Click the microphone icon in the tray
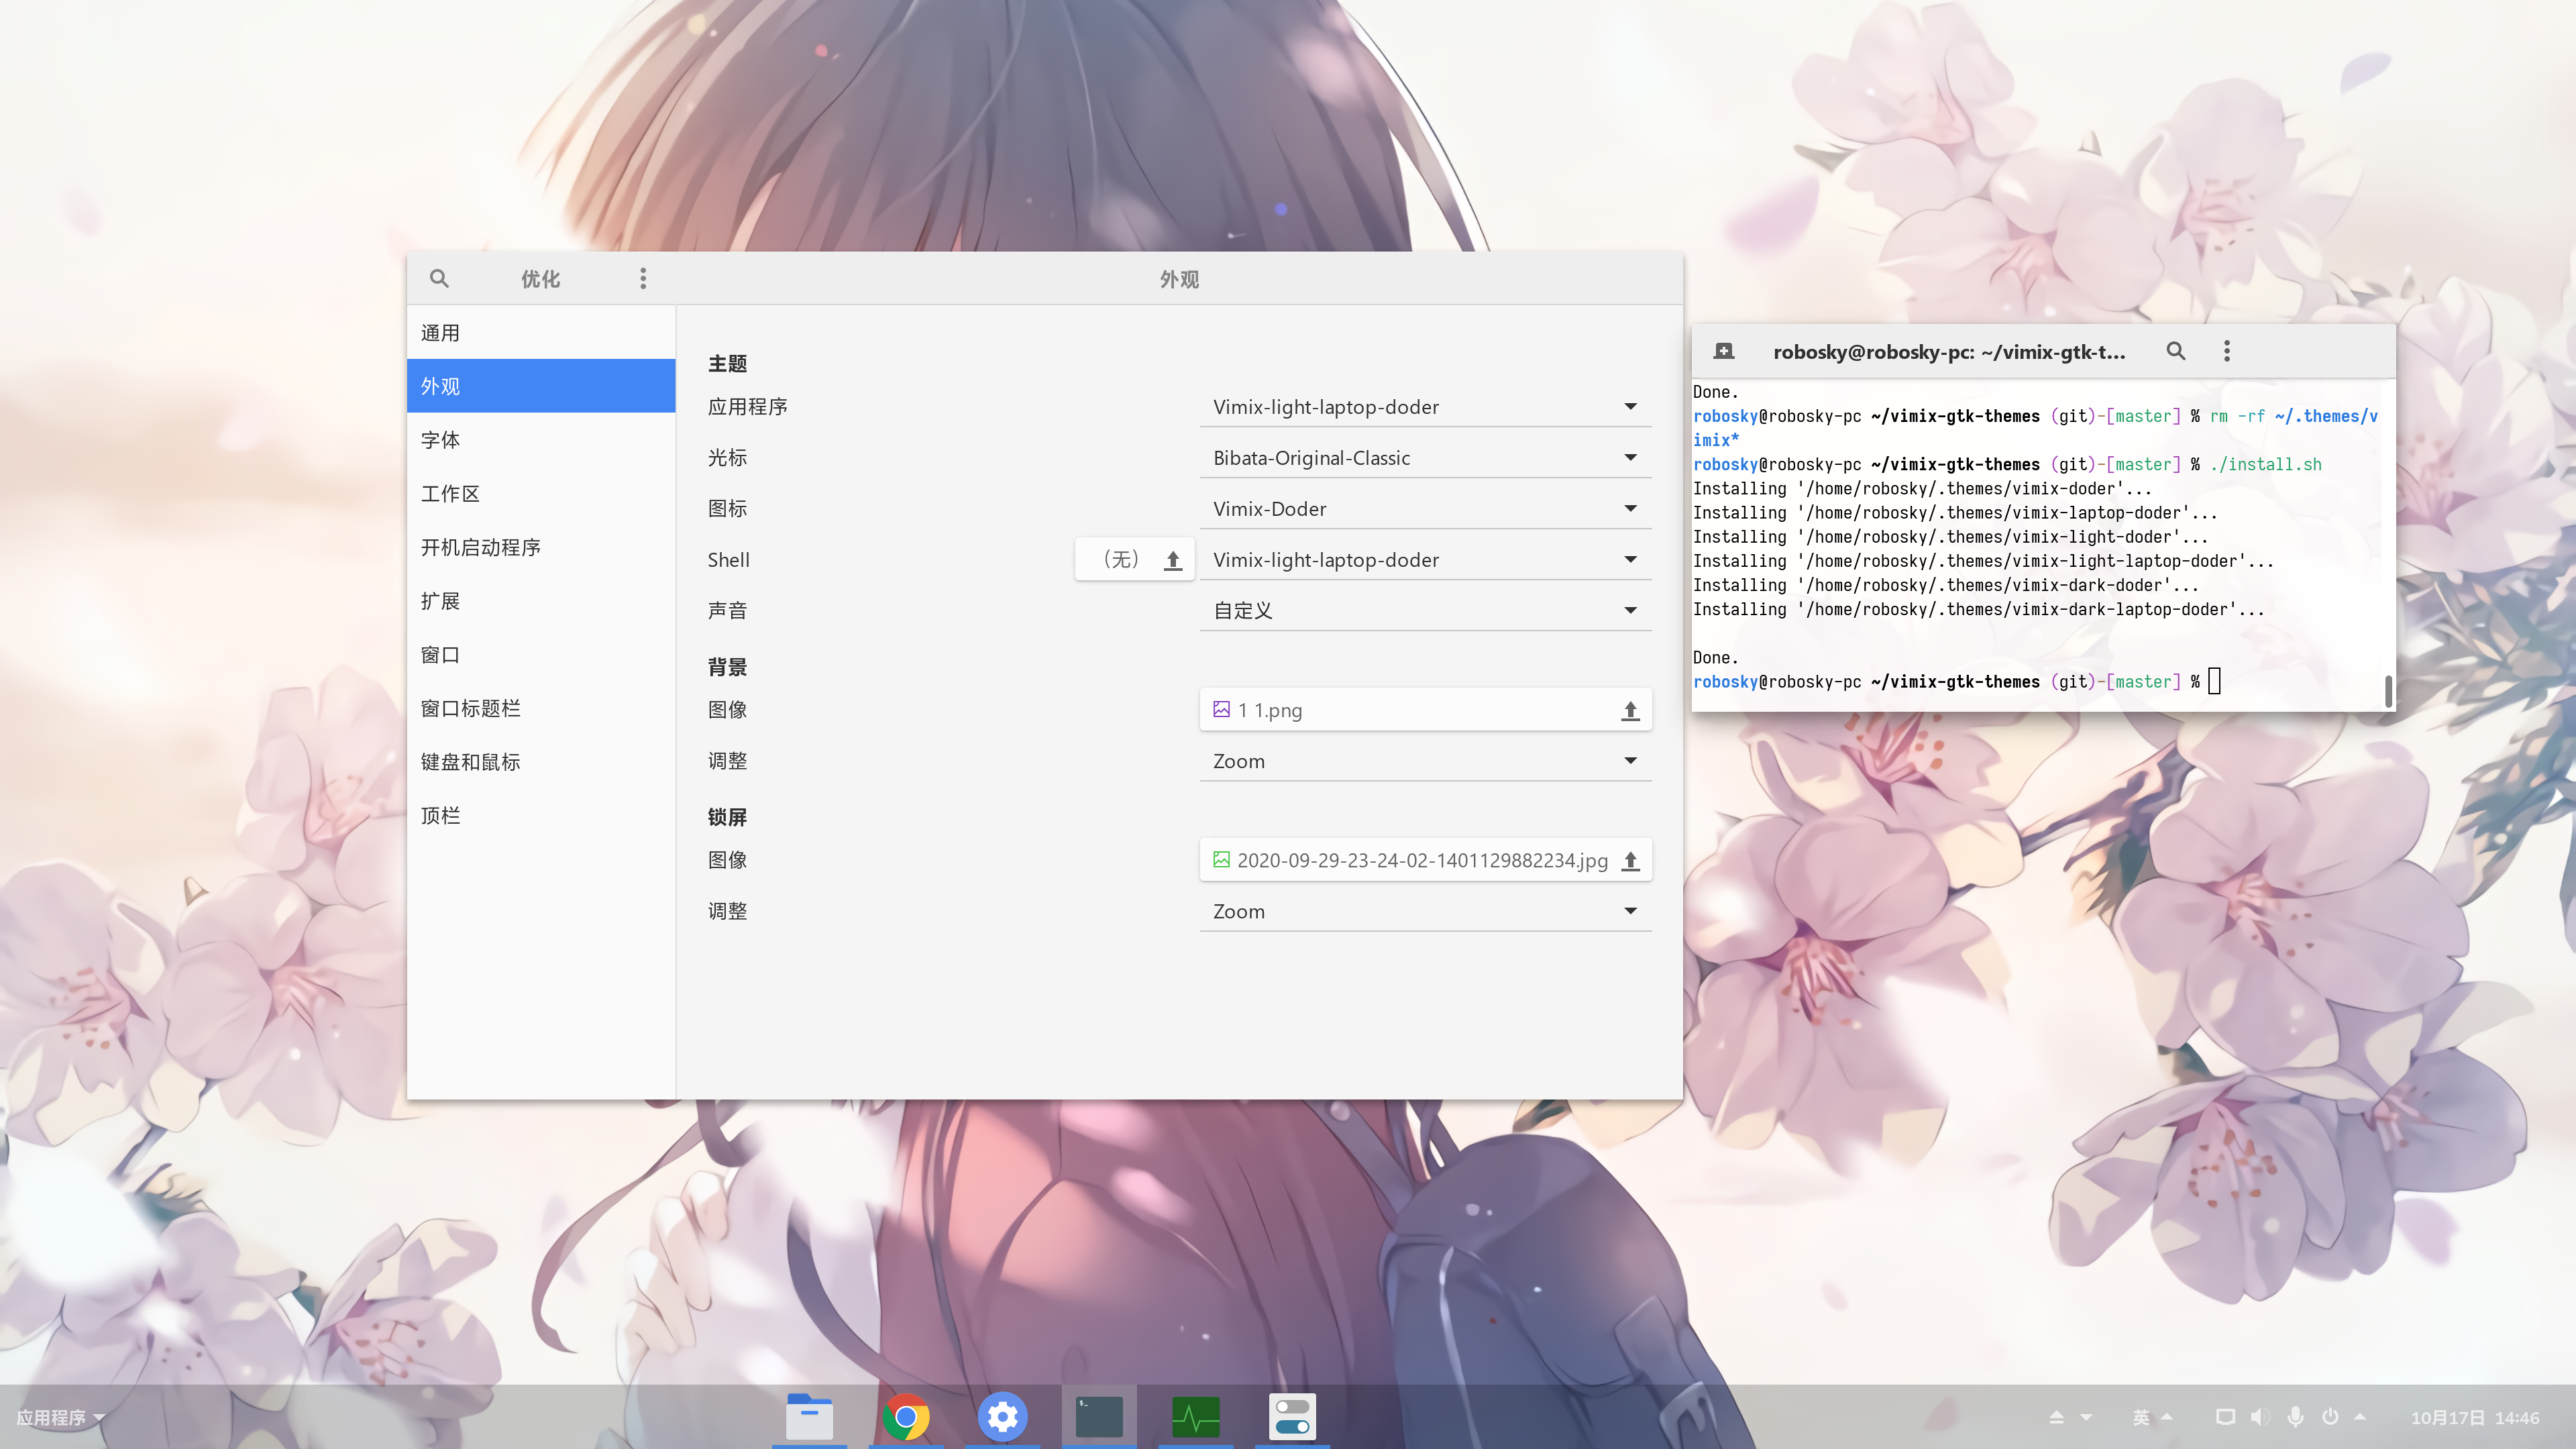The height and width of the screenshot is (1449, 2576). 2296,1417
